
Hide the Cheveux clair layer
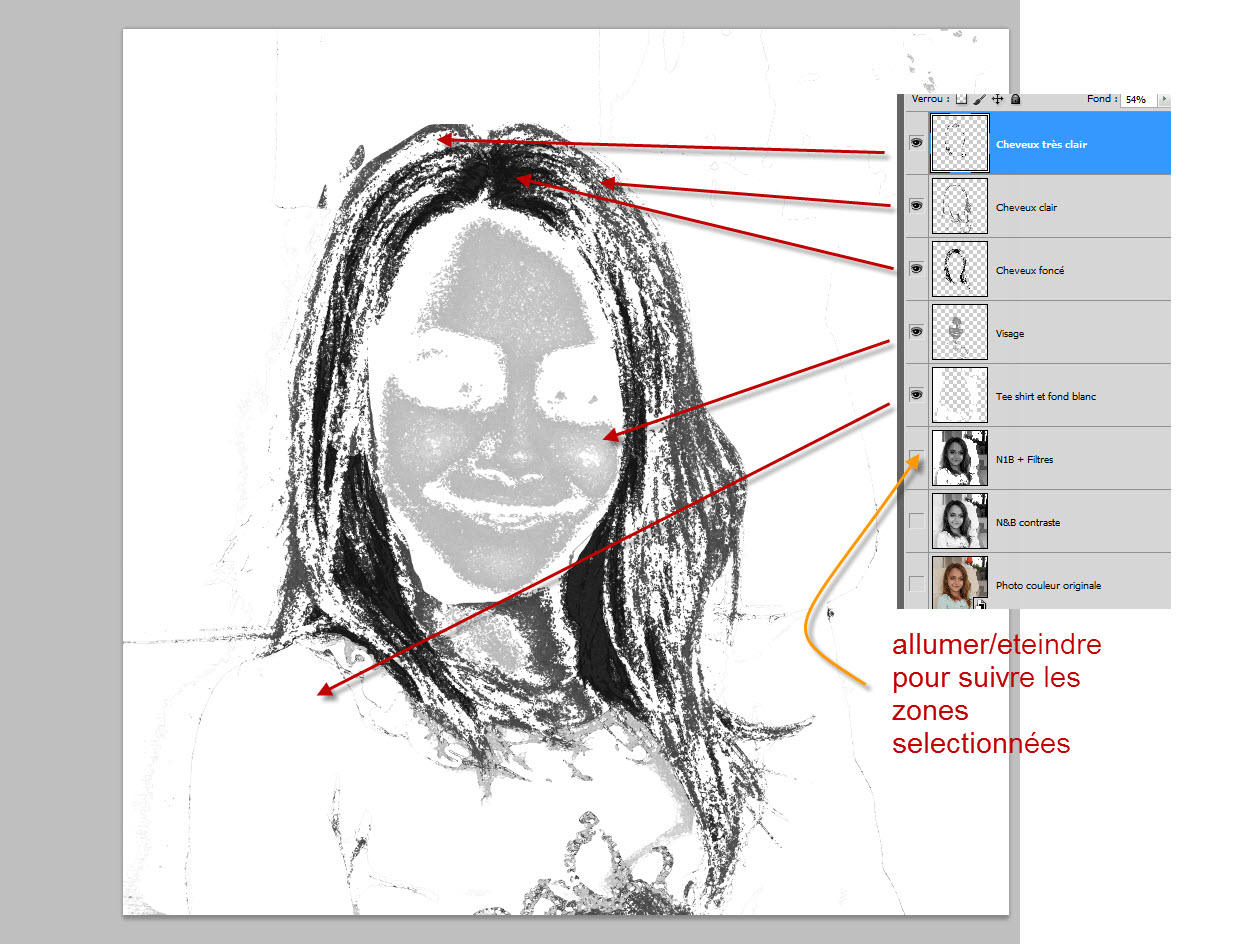point(915,206)
